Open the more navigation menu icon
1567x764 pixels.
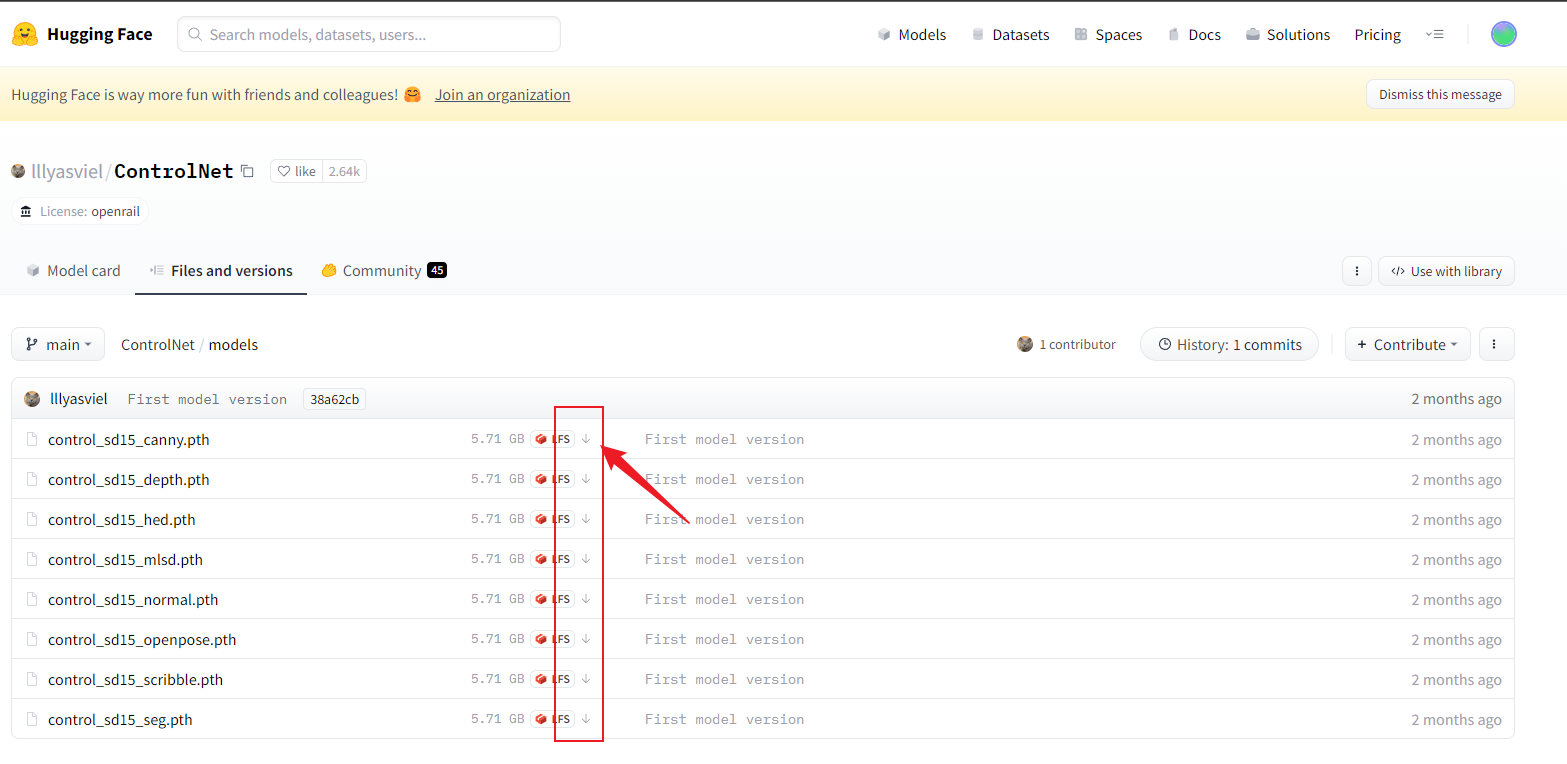(x=1435, y=34)
